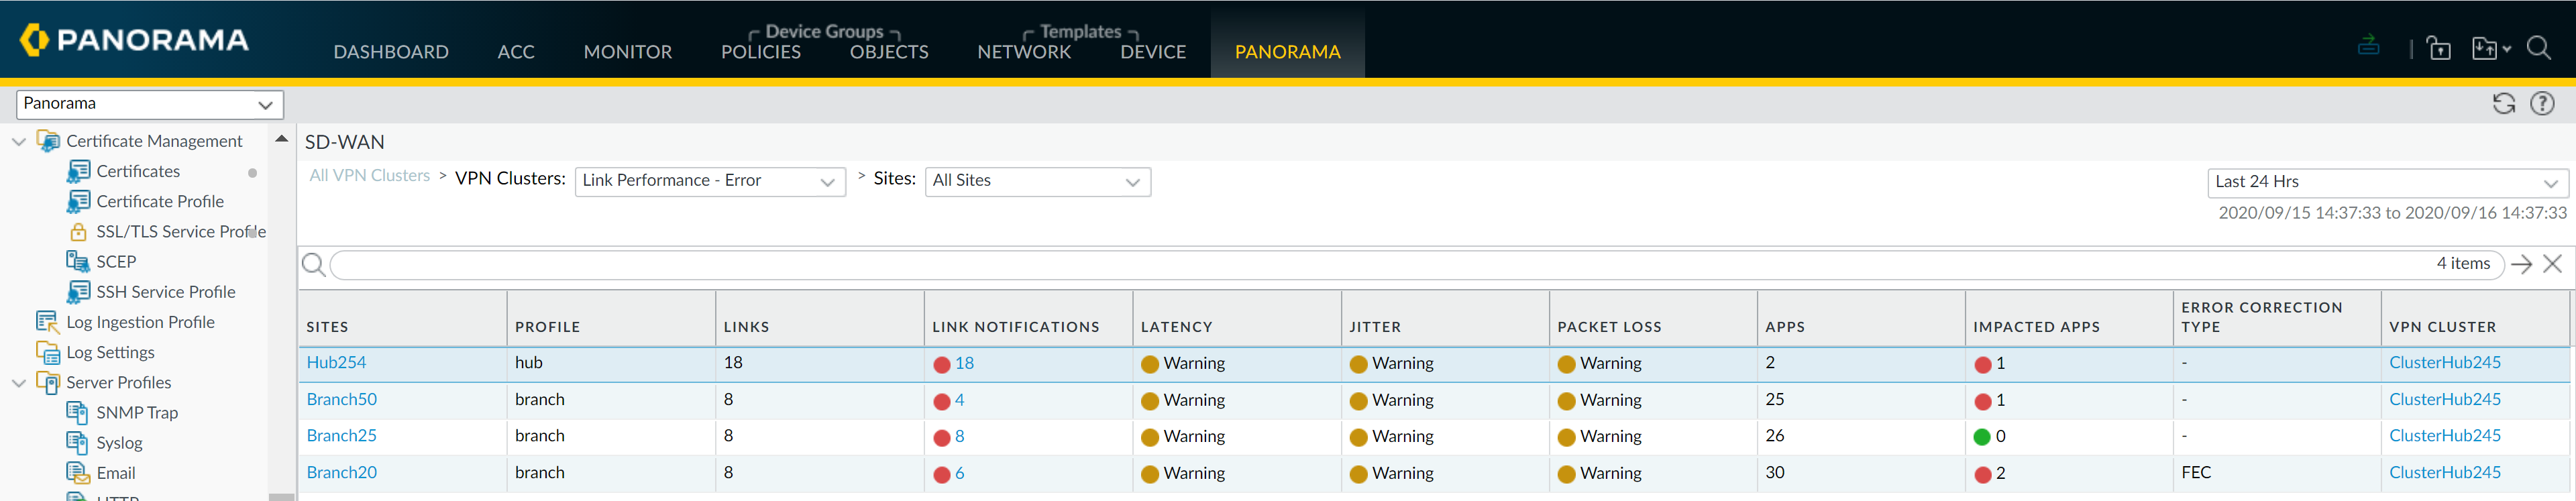2576x501 pixels.
Task: Click the Log Ingestion Profile icon
Action: [47, 322]
